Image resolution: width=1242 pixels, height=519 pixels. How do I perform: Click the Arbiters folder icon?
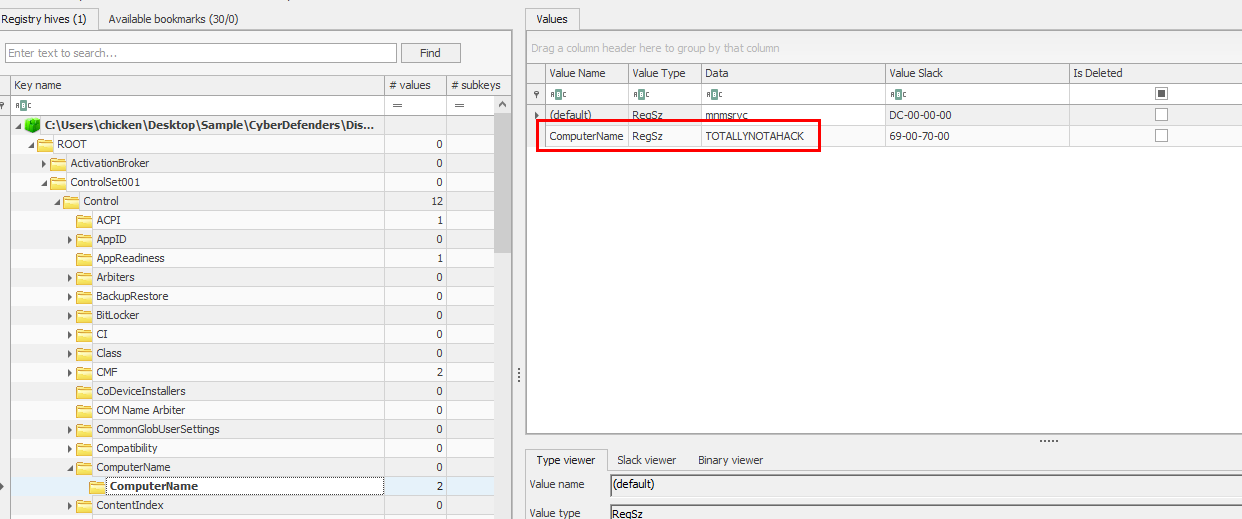tap(84, 277)
